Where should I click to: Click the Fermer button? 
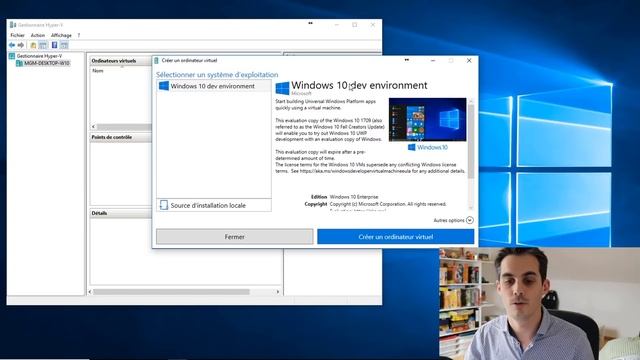click(235, 237)
